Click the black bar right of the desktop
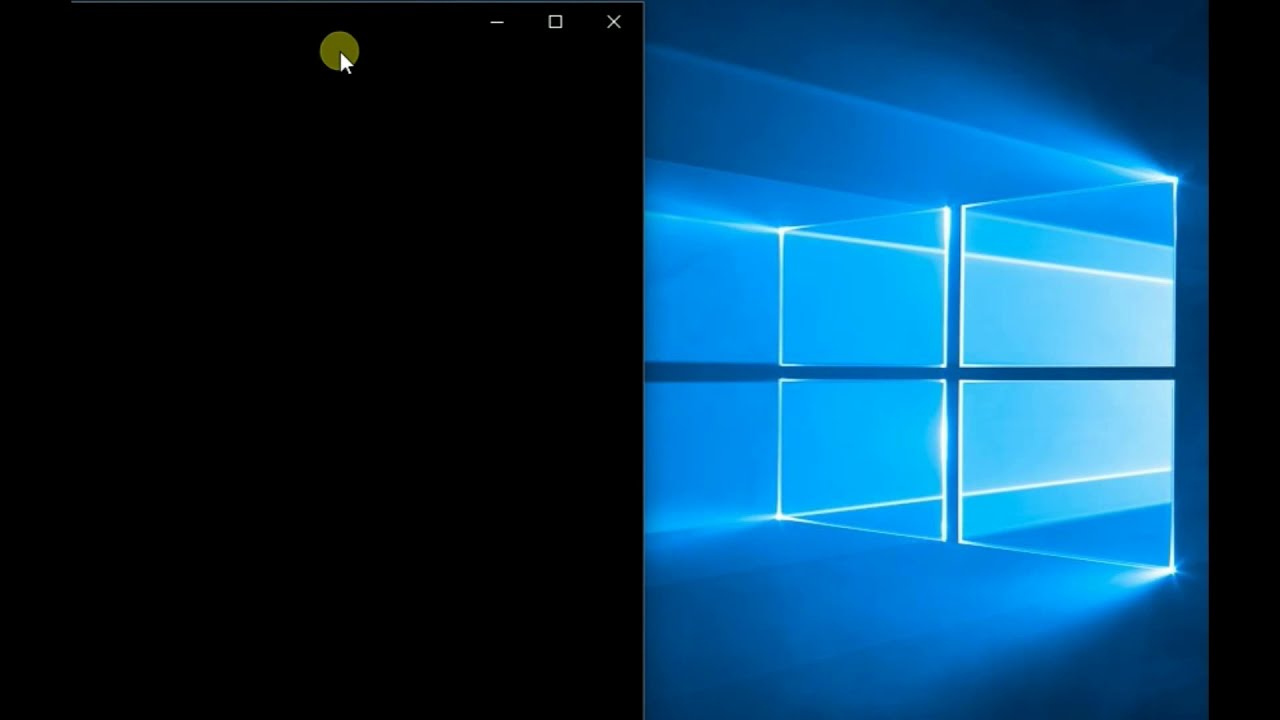The image size is (1280, 720). [x=1244, y=360]
